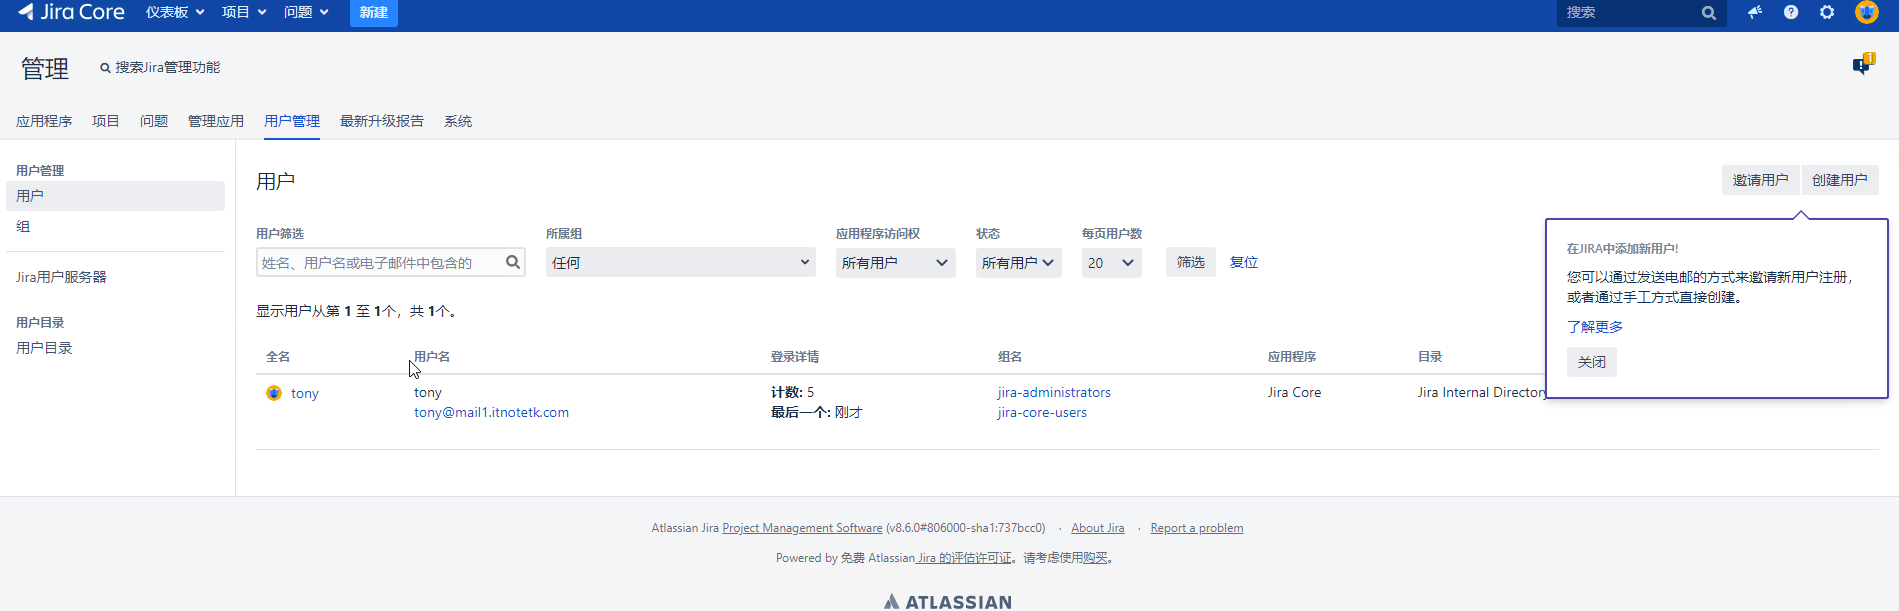Open the administration gear icon
The image size is (1899, 611).
[x=1827, y=12]
